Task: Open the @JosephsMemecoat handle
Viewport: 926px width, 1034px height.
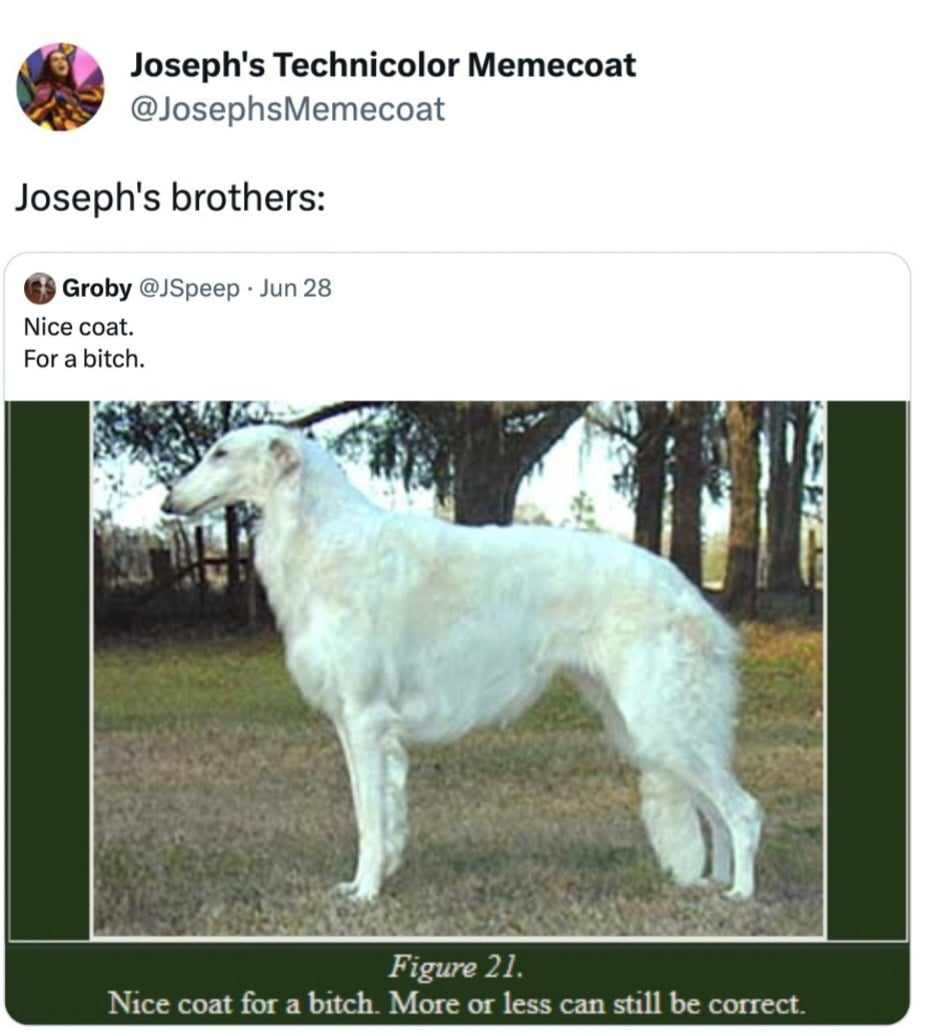Action: 288,109
